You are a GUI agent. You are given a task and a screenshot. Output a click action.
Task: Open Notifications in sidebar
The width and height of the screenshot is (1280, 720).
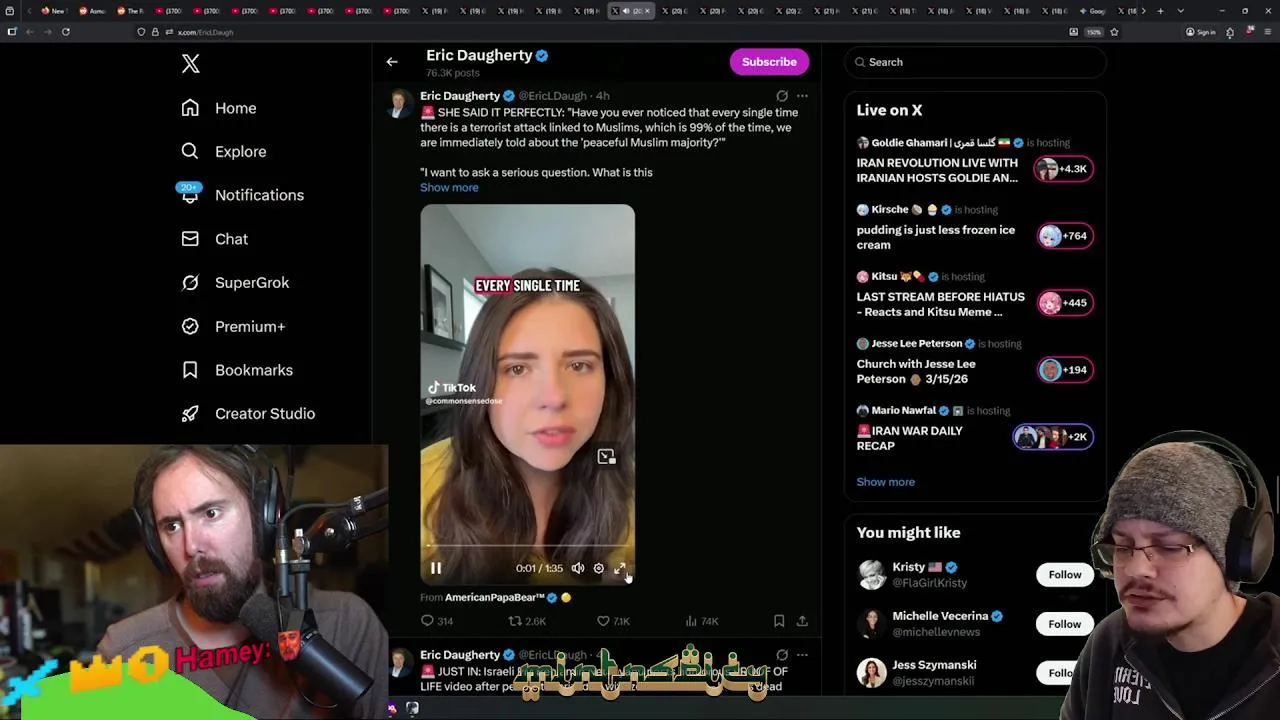[x=241, y=195]
